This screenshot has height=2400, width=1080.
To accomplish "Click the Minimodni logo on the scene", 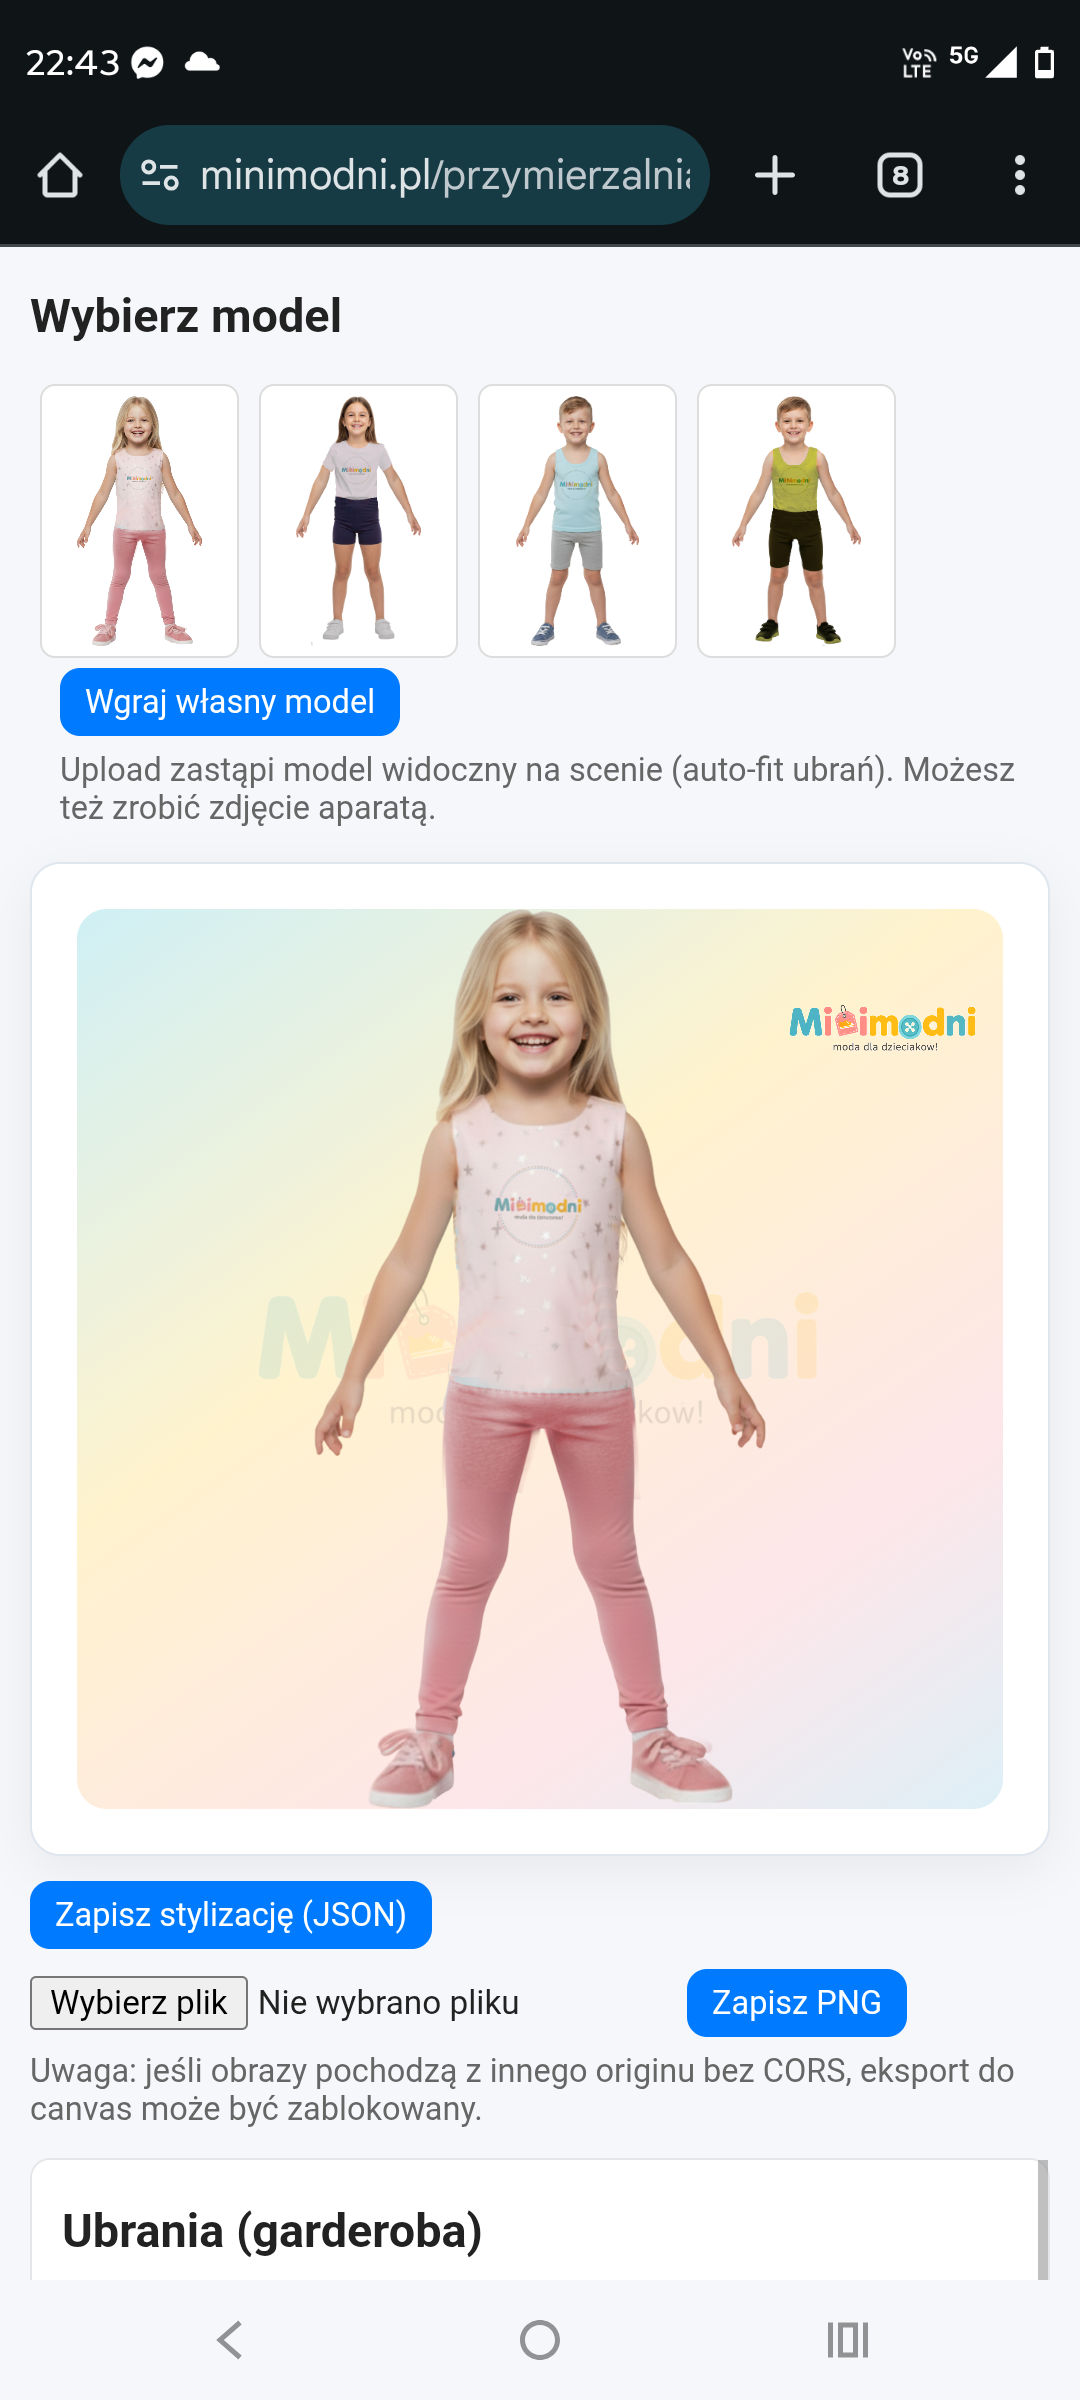I will point(882,1028).
